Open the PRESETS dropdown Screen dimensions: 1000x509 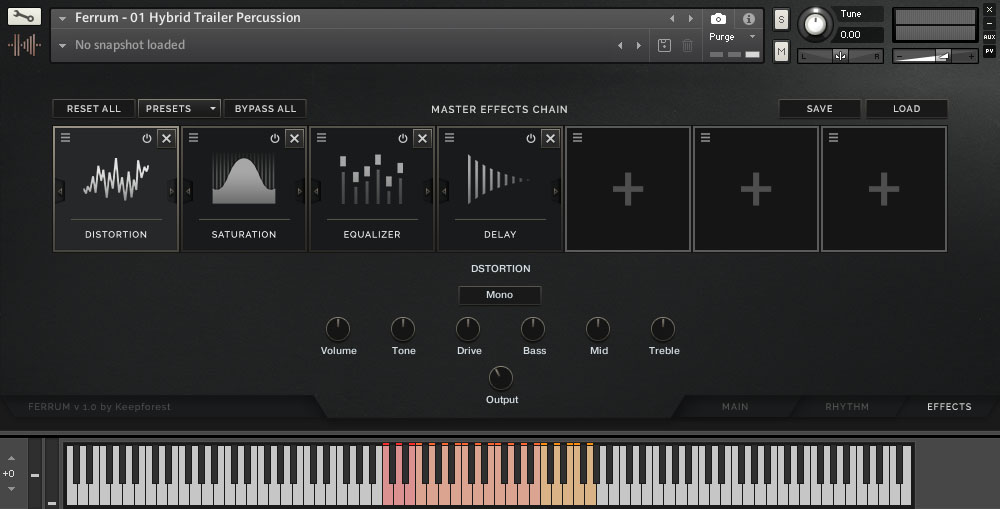[179, 108]
